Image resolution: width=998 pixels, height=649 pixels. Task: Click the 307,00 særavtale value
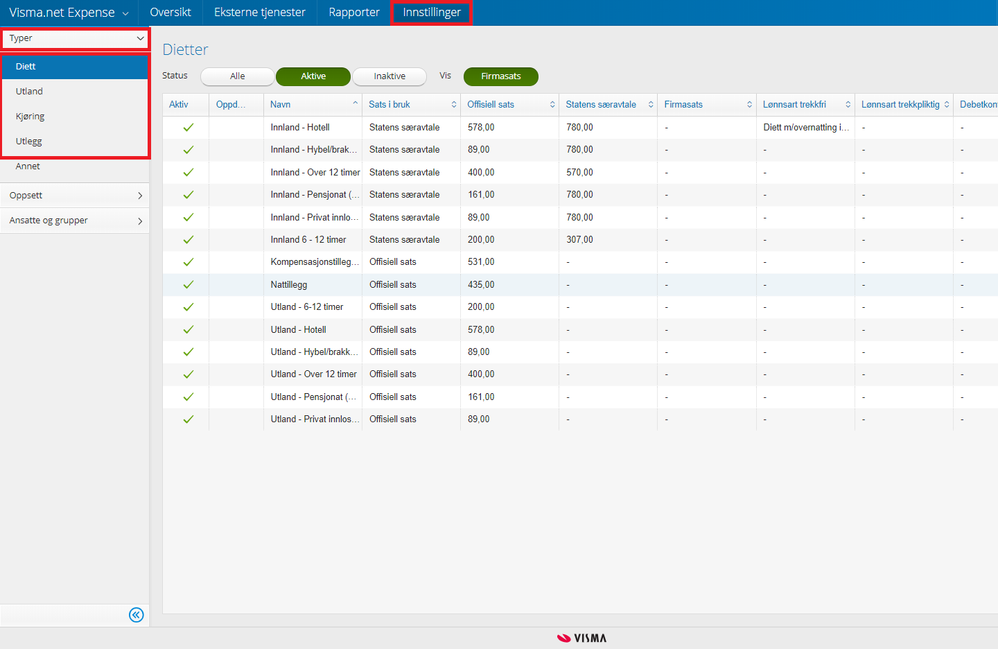click(x=579, y=240)
